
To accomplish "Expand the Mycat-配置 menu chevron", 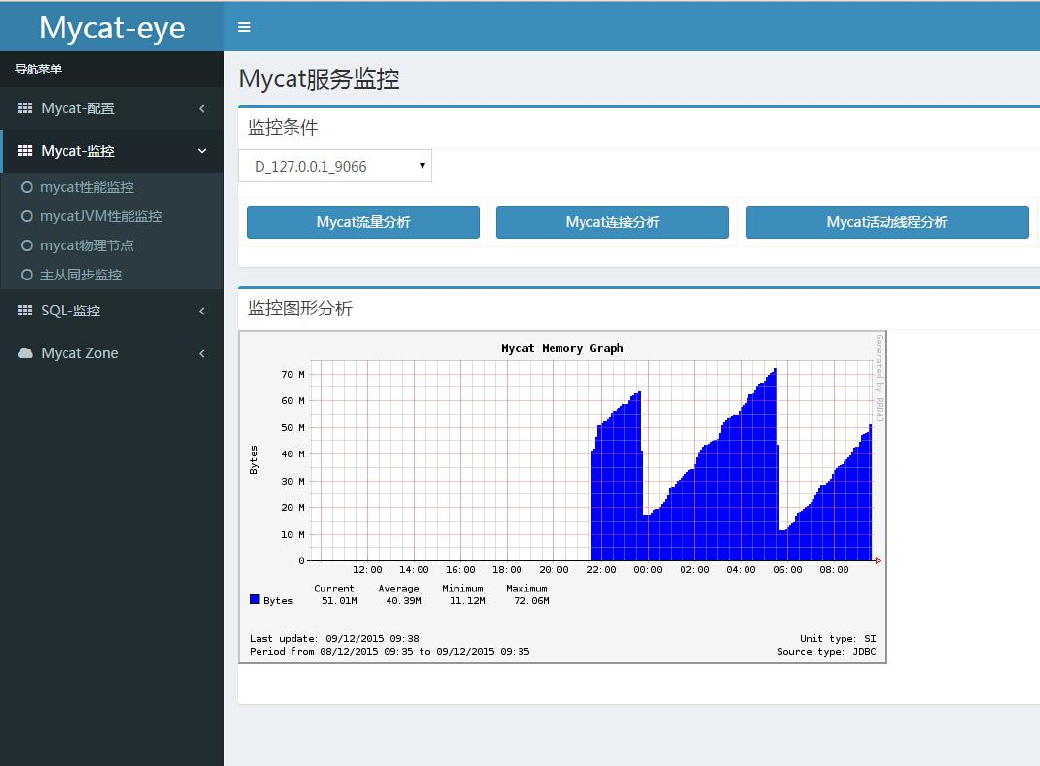I will point(202,108).
